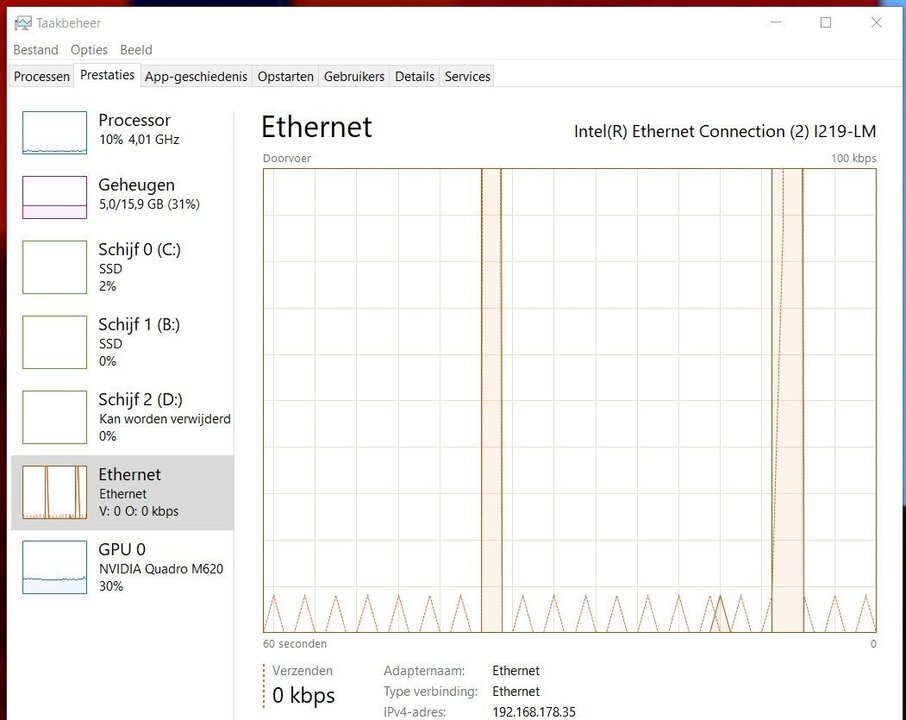Click the Schijf 0 (C:) graph thumbnail
Screen dimensions: 906x720
tap(55, 267)
